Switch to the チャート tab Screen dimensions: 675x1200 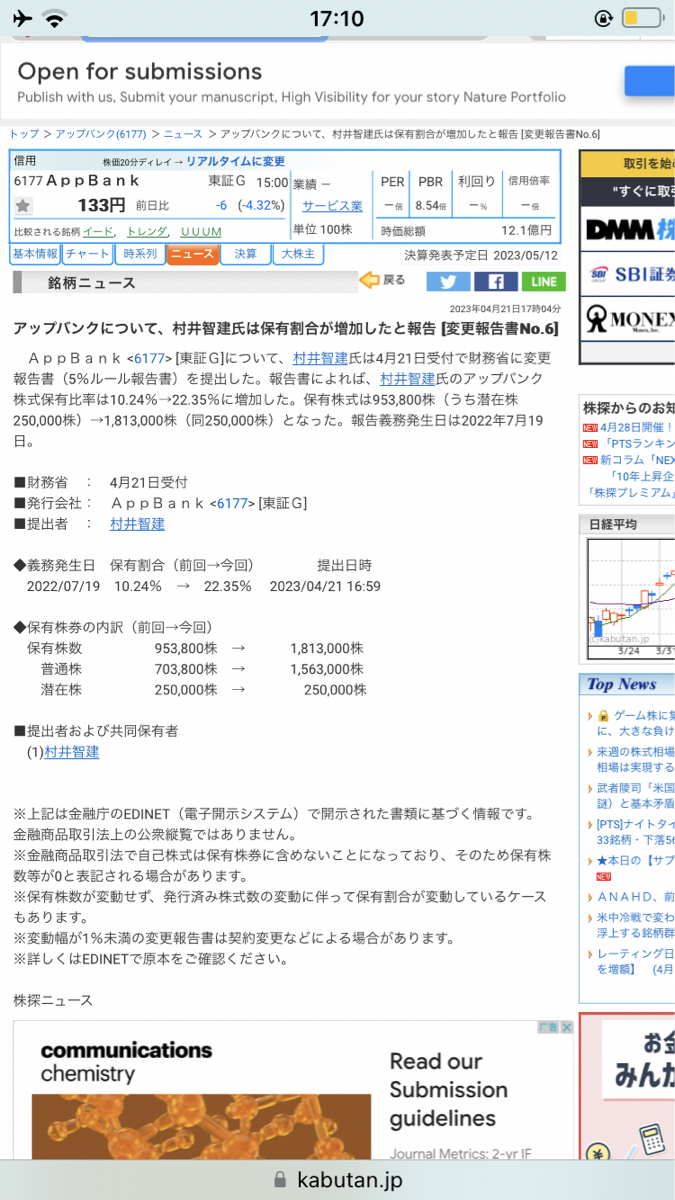tap(87, 254)
